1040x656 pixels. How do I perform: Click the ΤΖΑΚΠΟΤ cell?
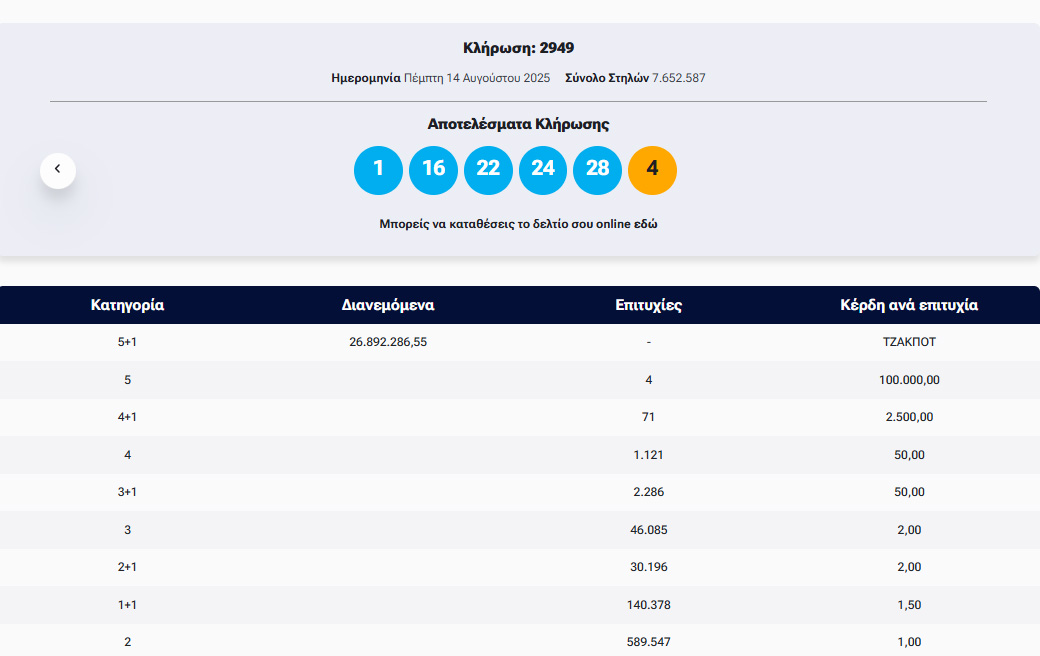[x=909, y=342]
